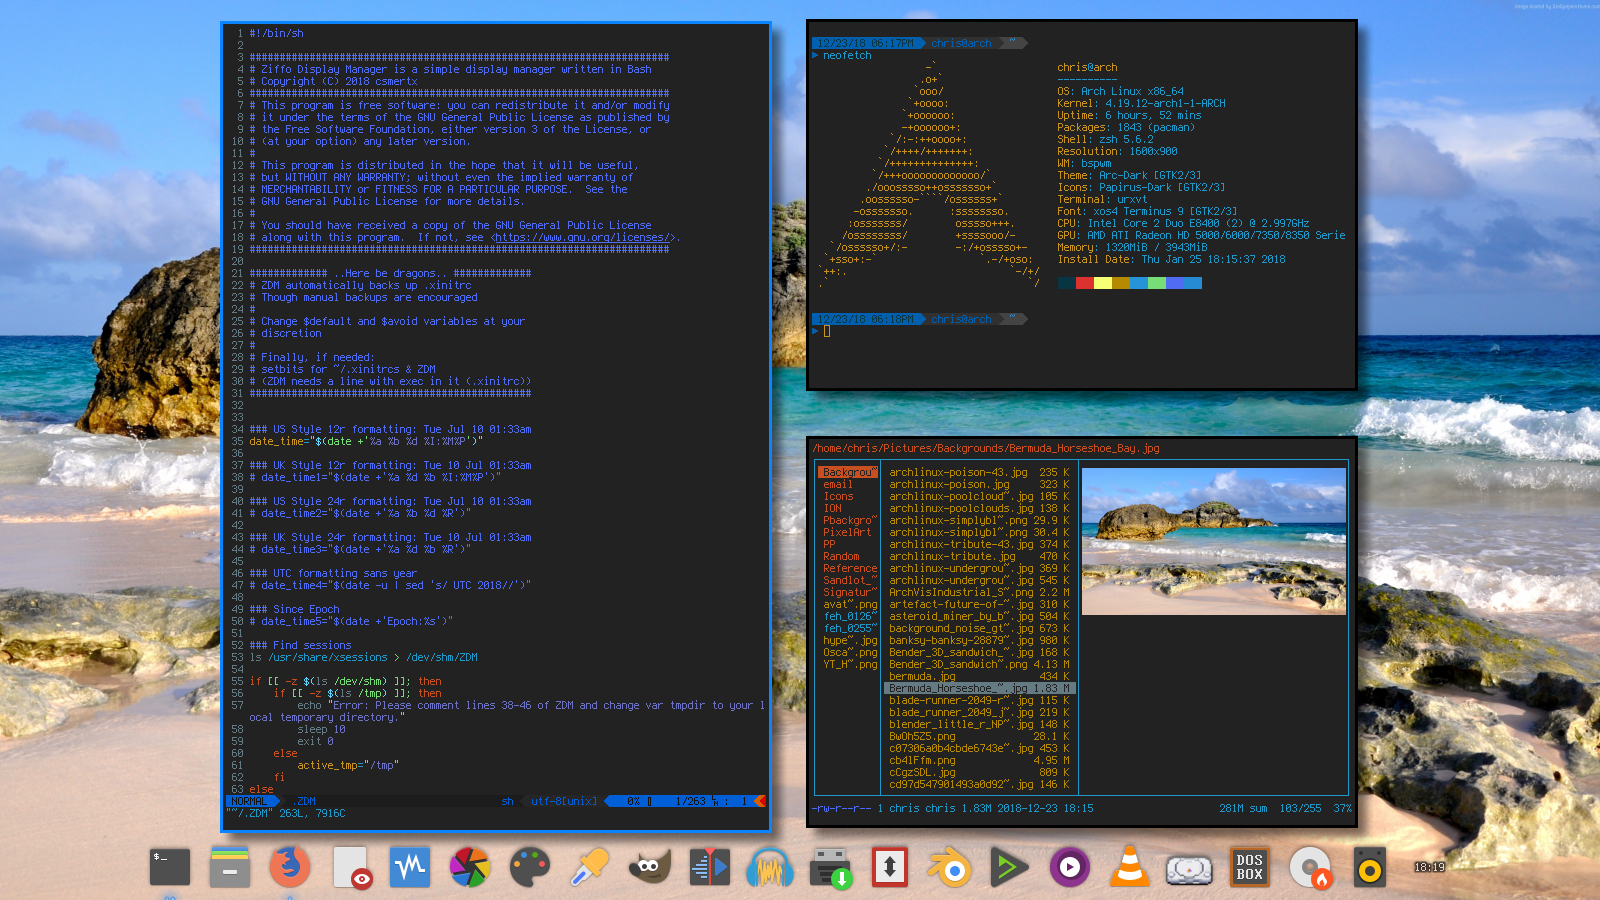Viewport: 1600px width, 900px height.
Task: Select the Backgrou~ directory in ranger
Action: click(x=848, y=472)
